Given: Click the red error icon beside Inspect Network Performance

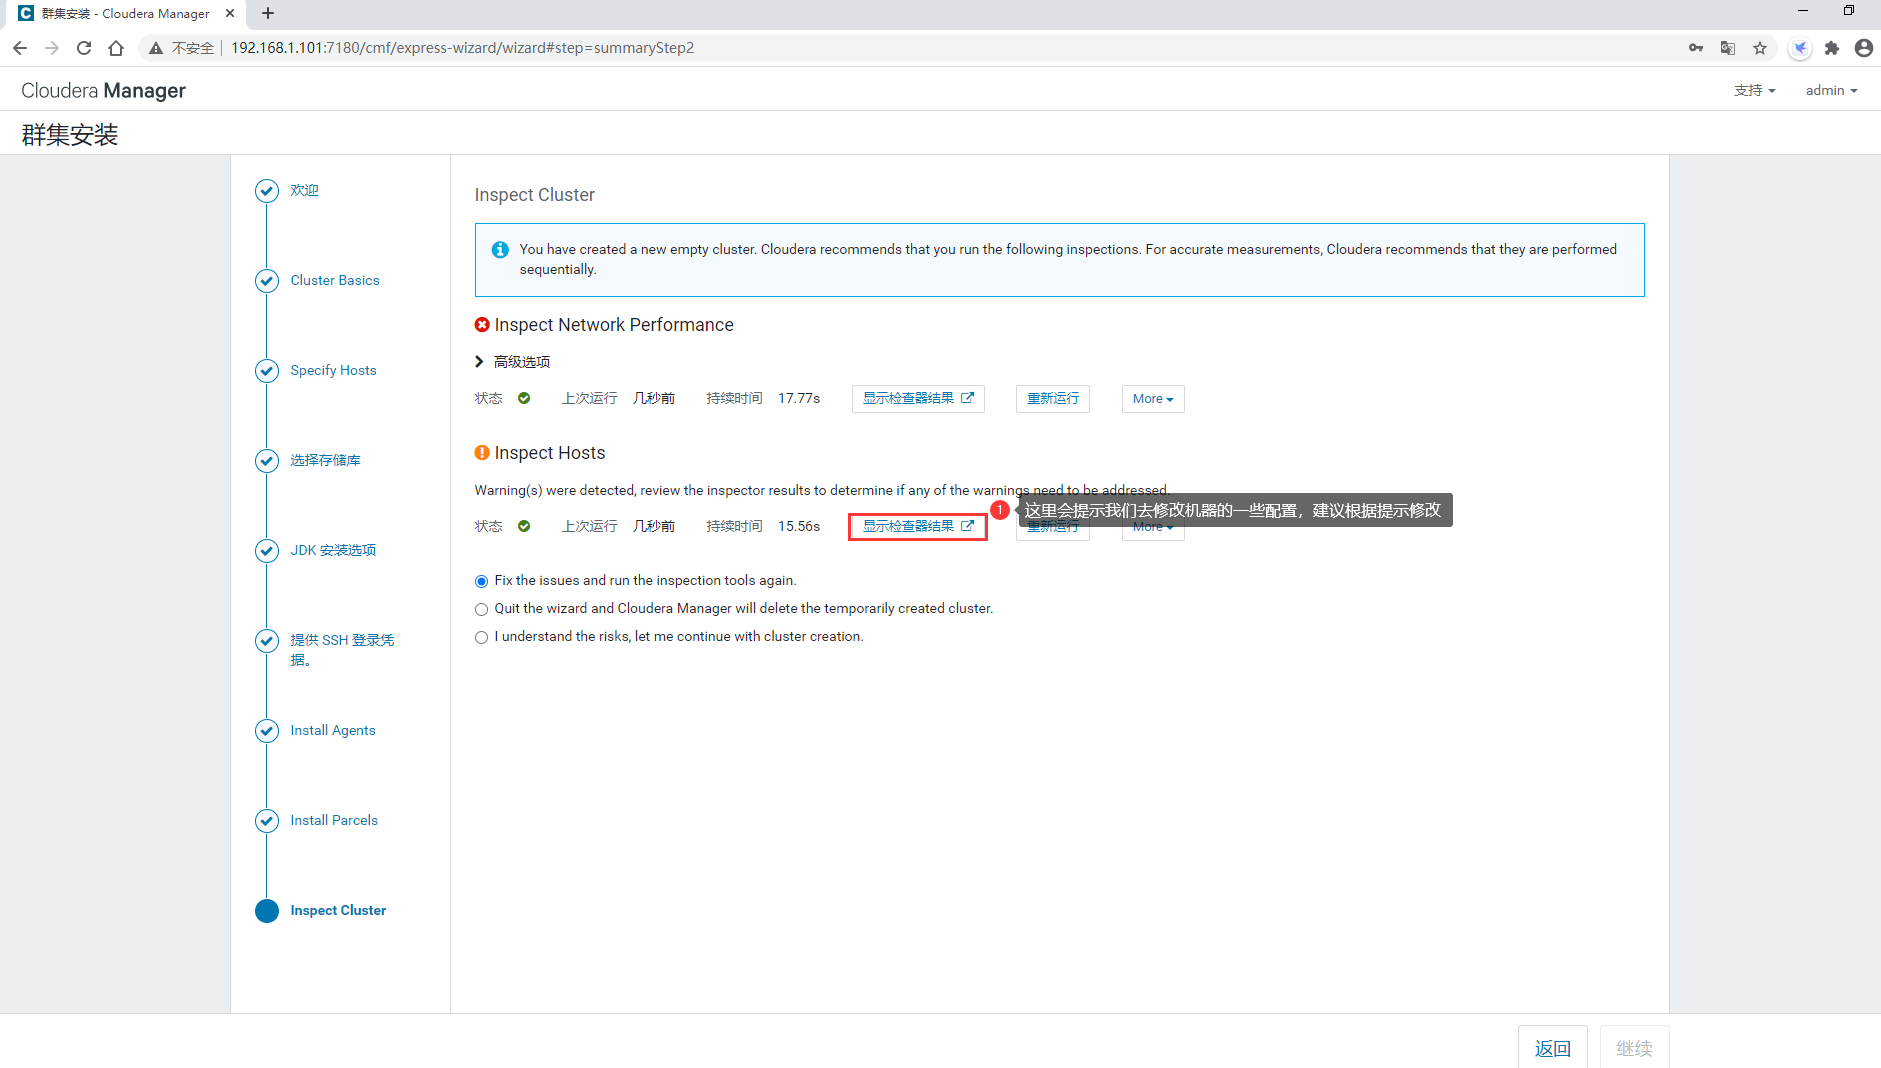Looking at the screenshot, I should tap(482, 325).
